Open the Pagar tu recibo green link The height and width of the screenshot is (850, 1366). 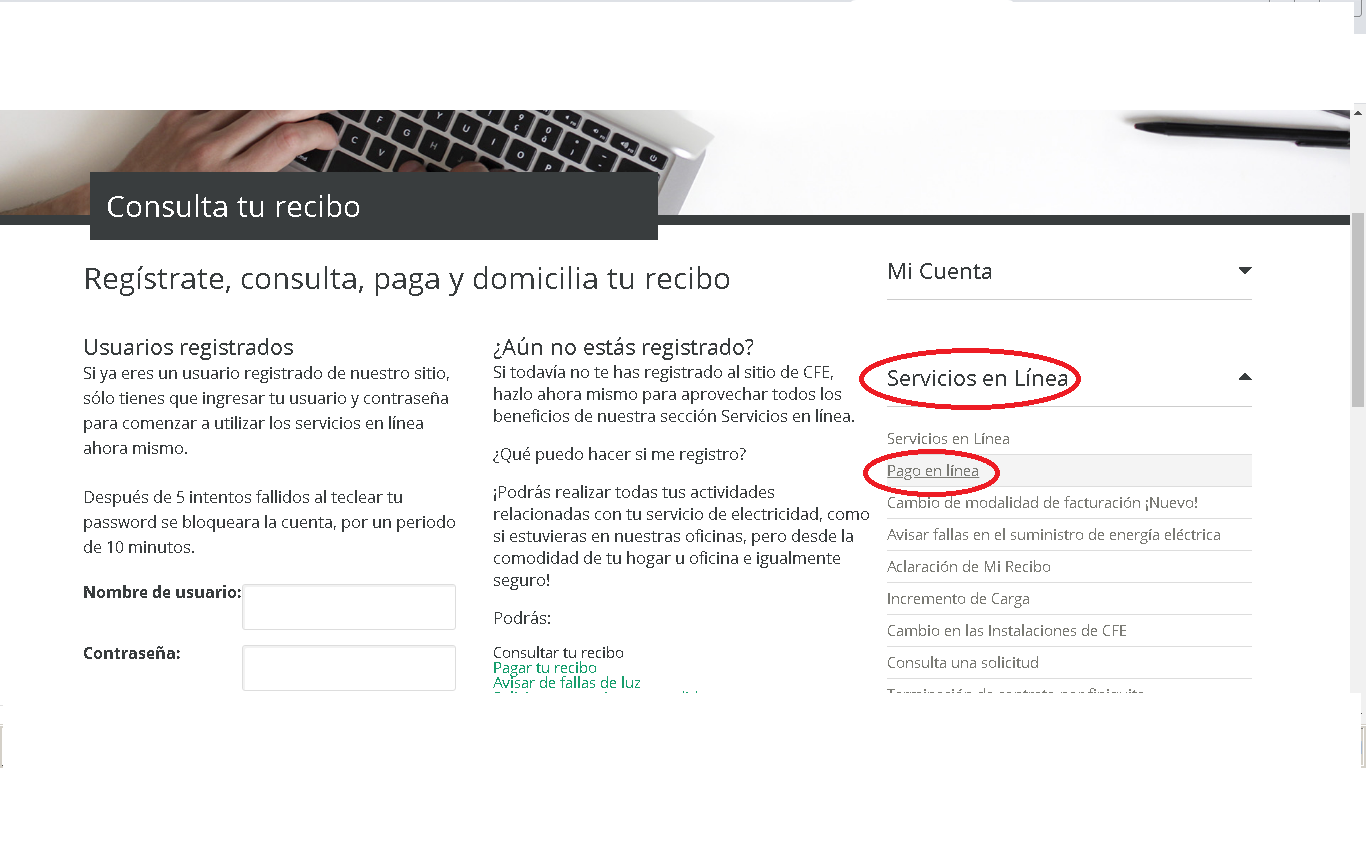coord(545,668)
